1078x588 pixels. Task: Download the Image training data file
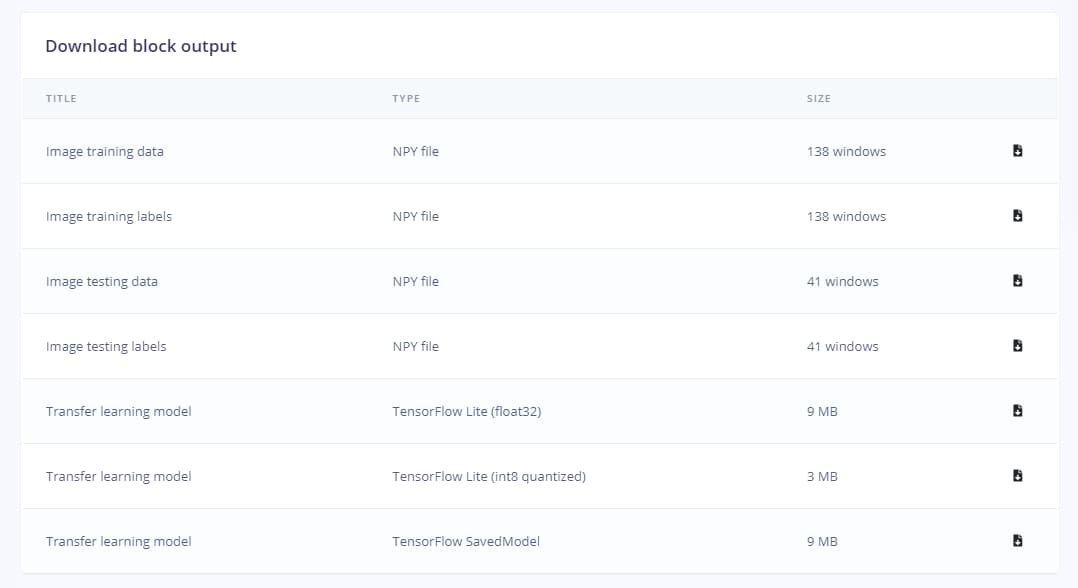[1017, 151]
